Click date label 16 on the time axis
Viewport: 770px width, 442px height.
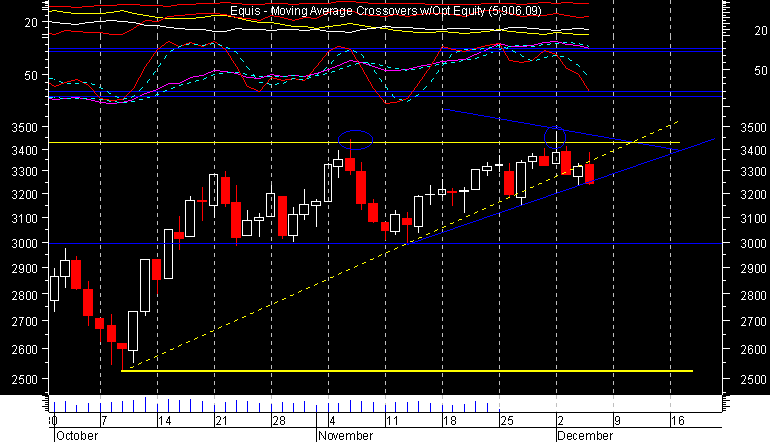(x=678, y=421)
